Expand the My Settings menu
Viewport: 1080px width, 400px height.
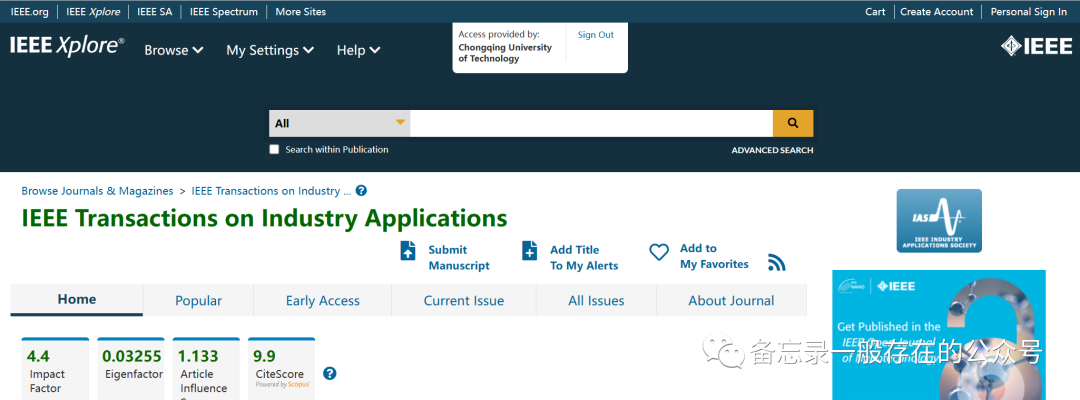point(270,50)
